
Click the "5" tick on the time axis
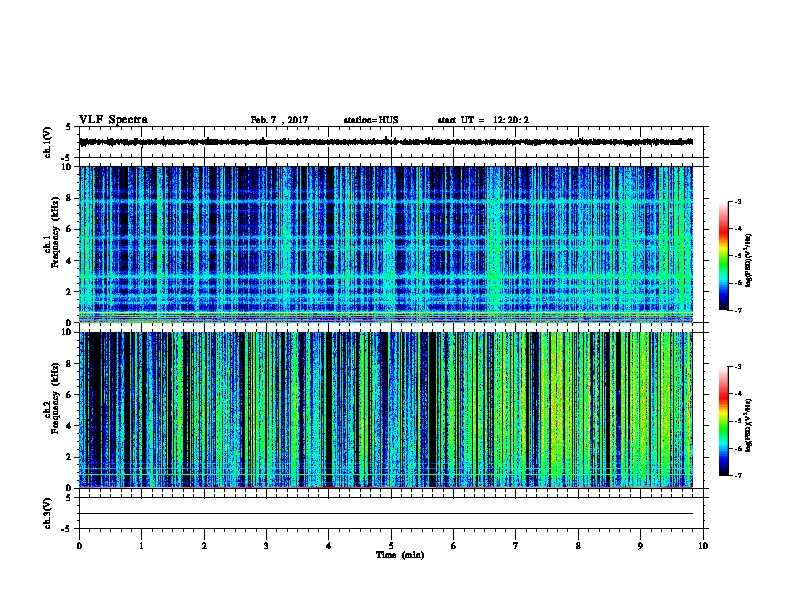391,546
